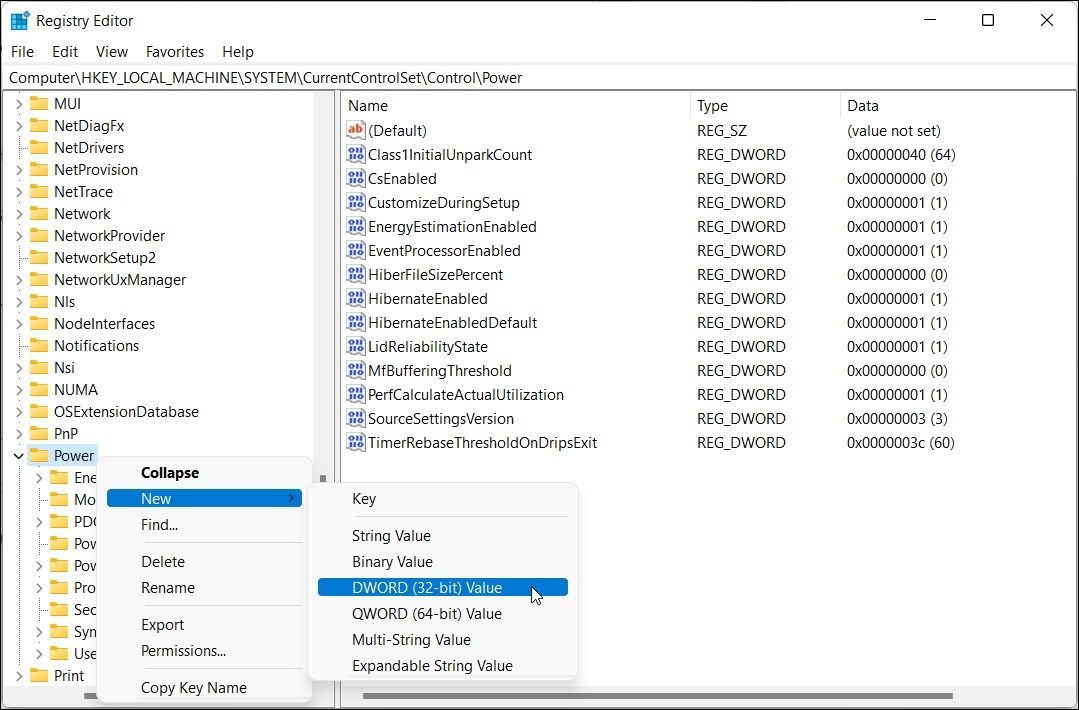Viewport: 1079px width, 710px height.
Task: Click the HibernateEnabledDefault DWORD icon
Action: (355, 323)
